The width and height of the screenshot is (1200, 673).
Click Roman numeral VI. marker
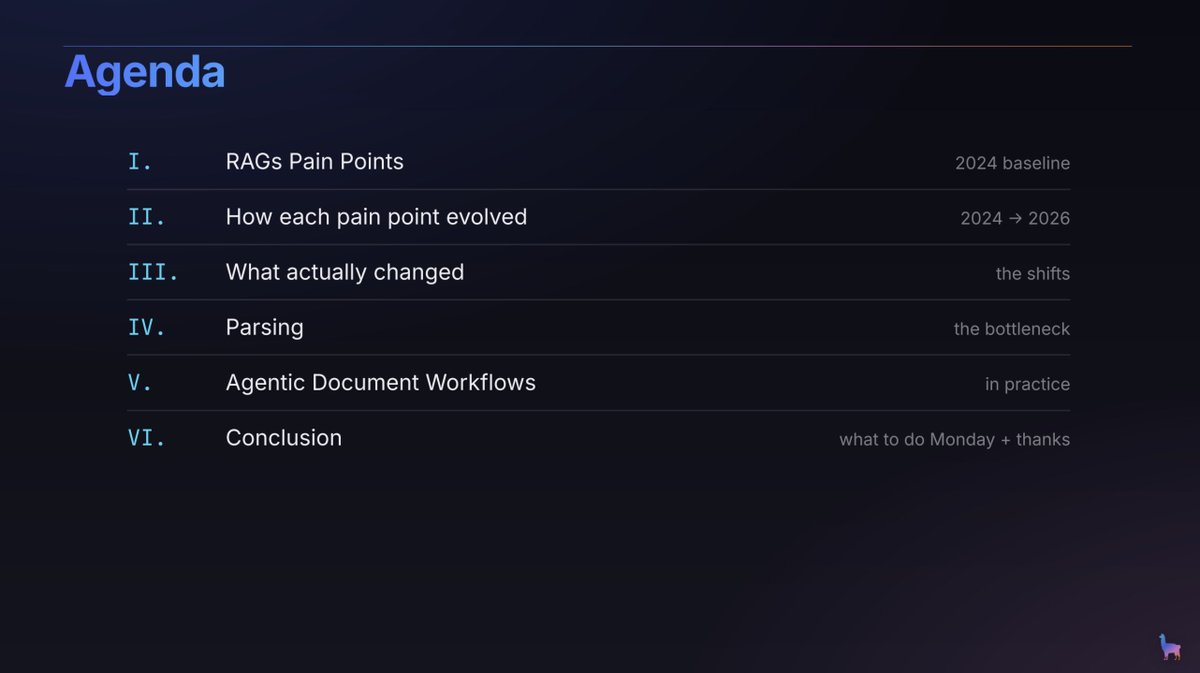click(x=147, y=437)
